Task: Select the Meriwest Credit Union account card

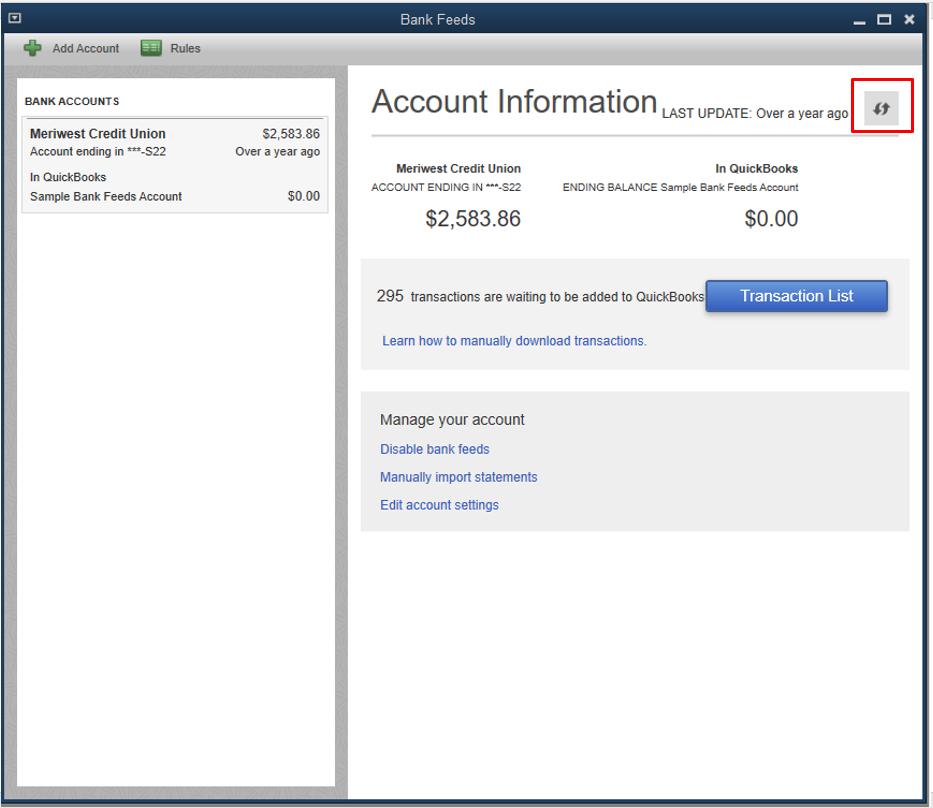Action: pos(175,165)
